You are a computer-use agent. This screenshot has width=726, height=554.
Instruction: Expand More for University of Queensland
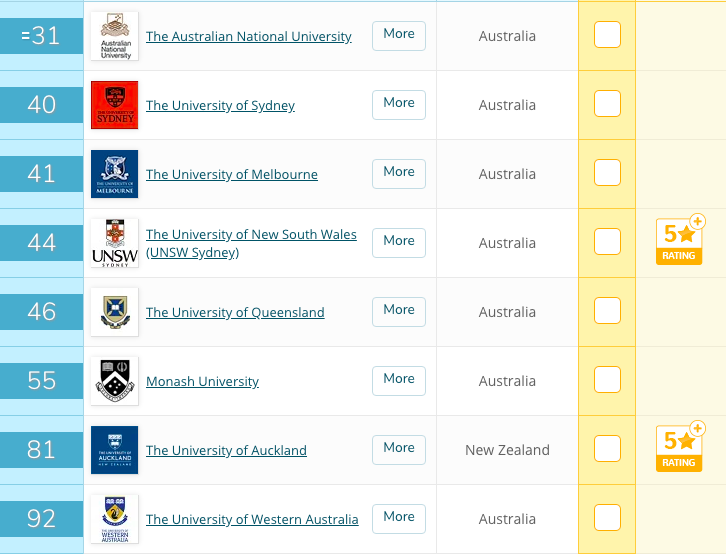[399, 311]
